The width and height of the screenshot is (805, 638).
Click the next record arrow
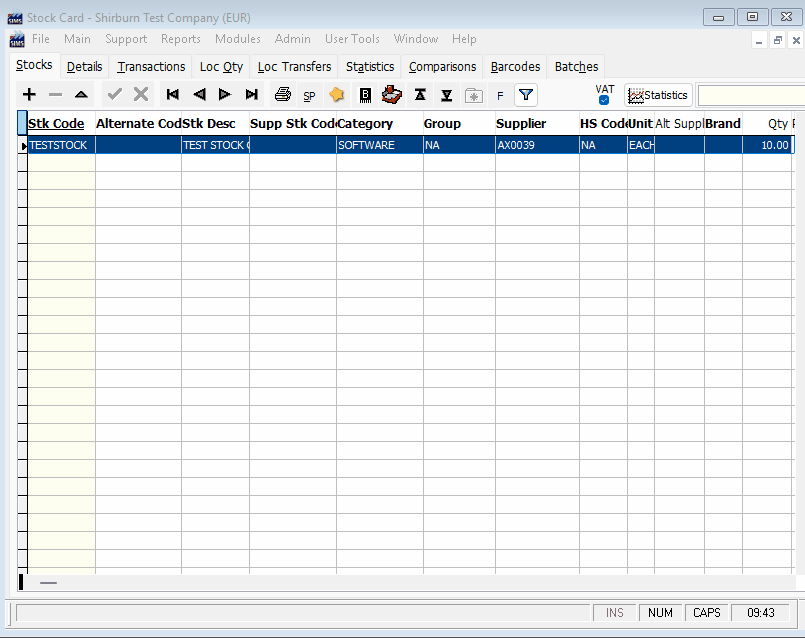(x=225, y=95)
